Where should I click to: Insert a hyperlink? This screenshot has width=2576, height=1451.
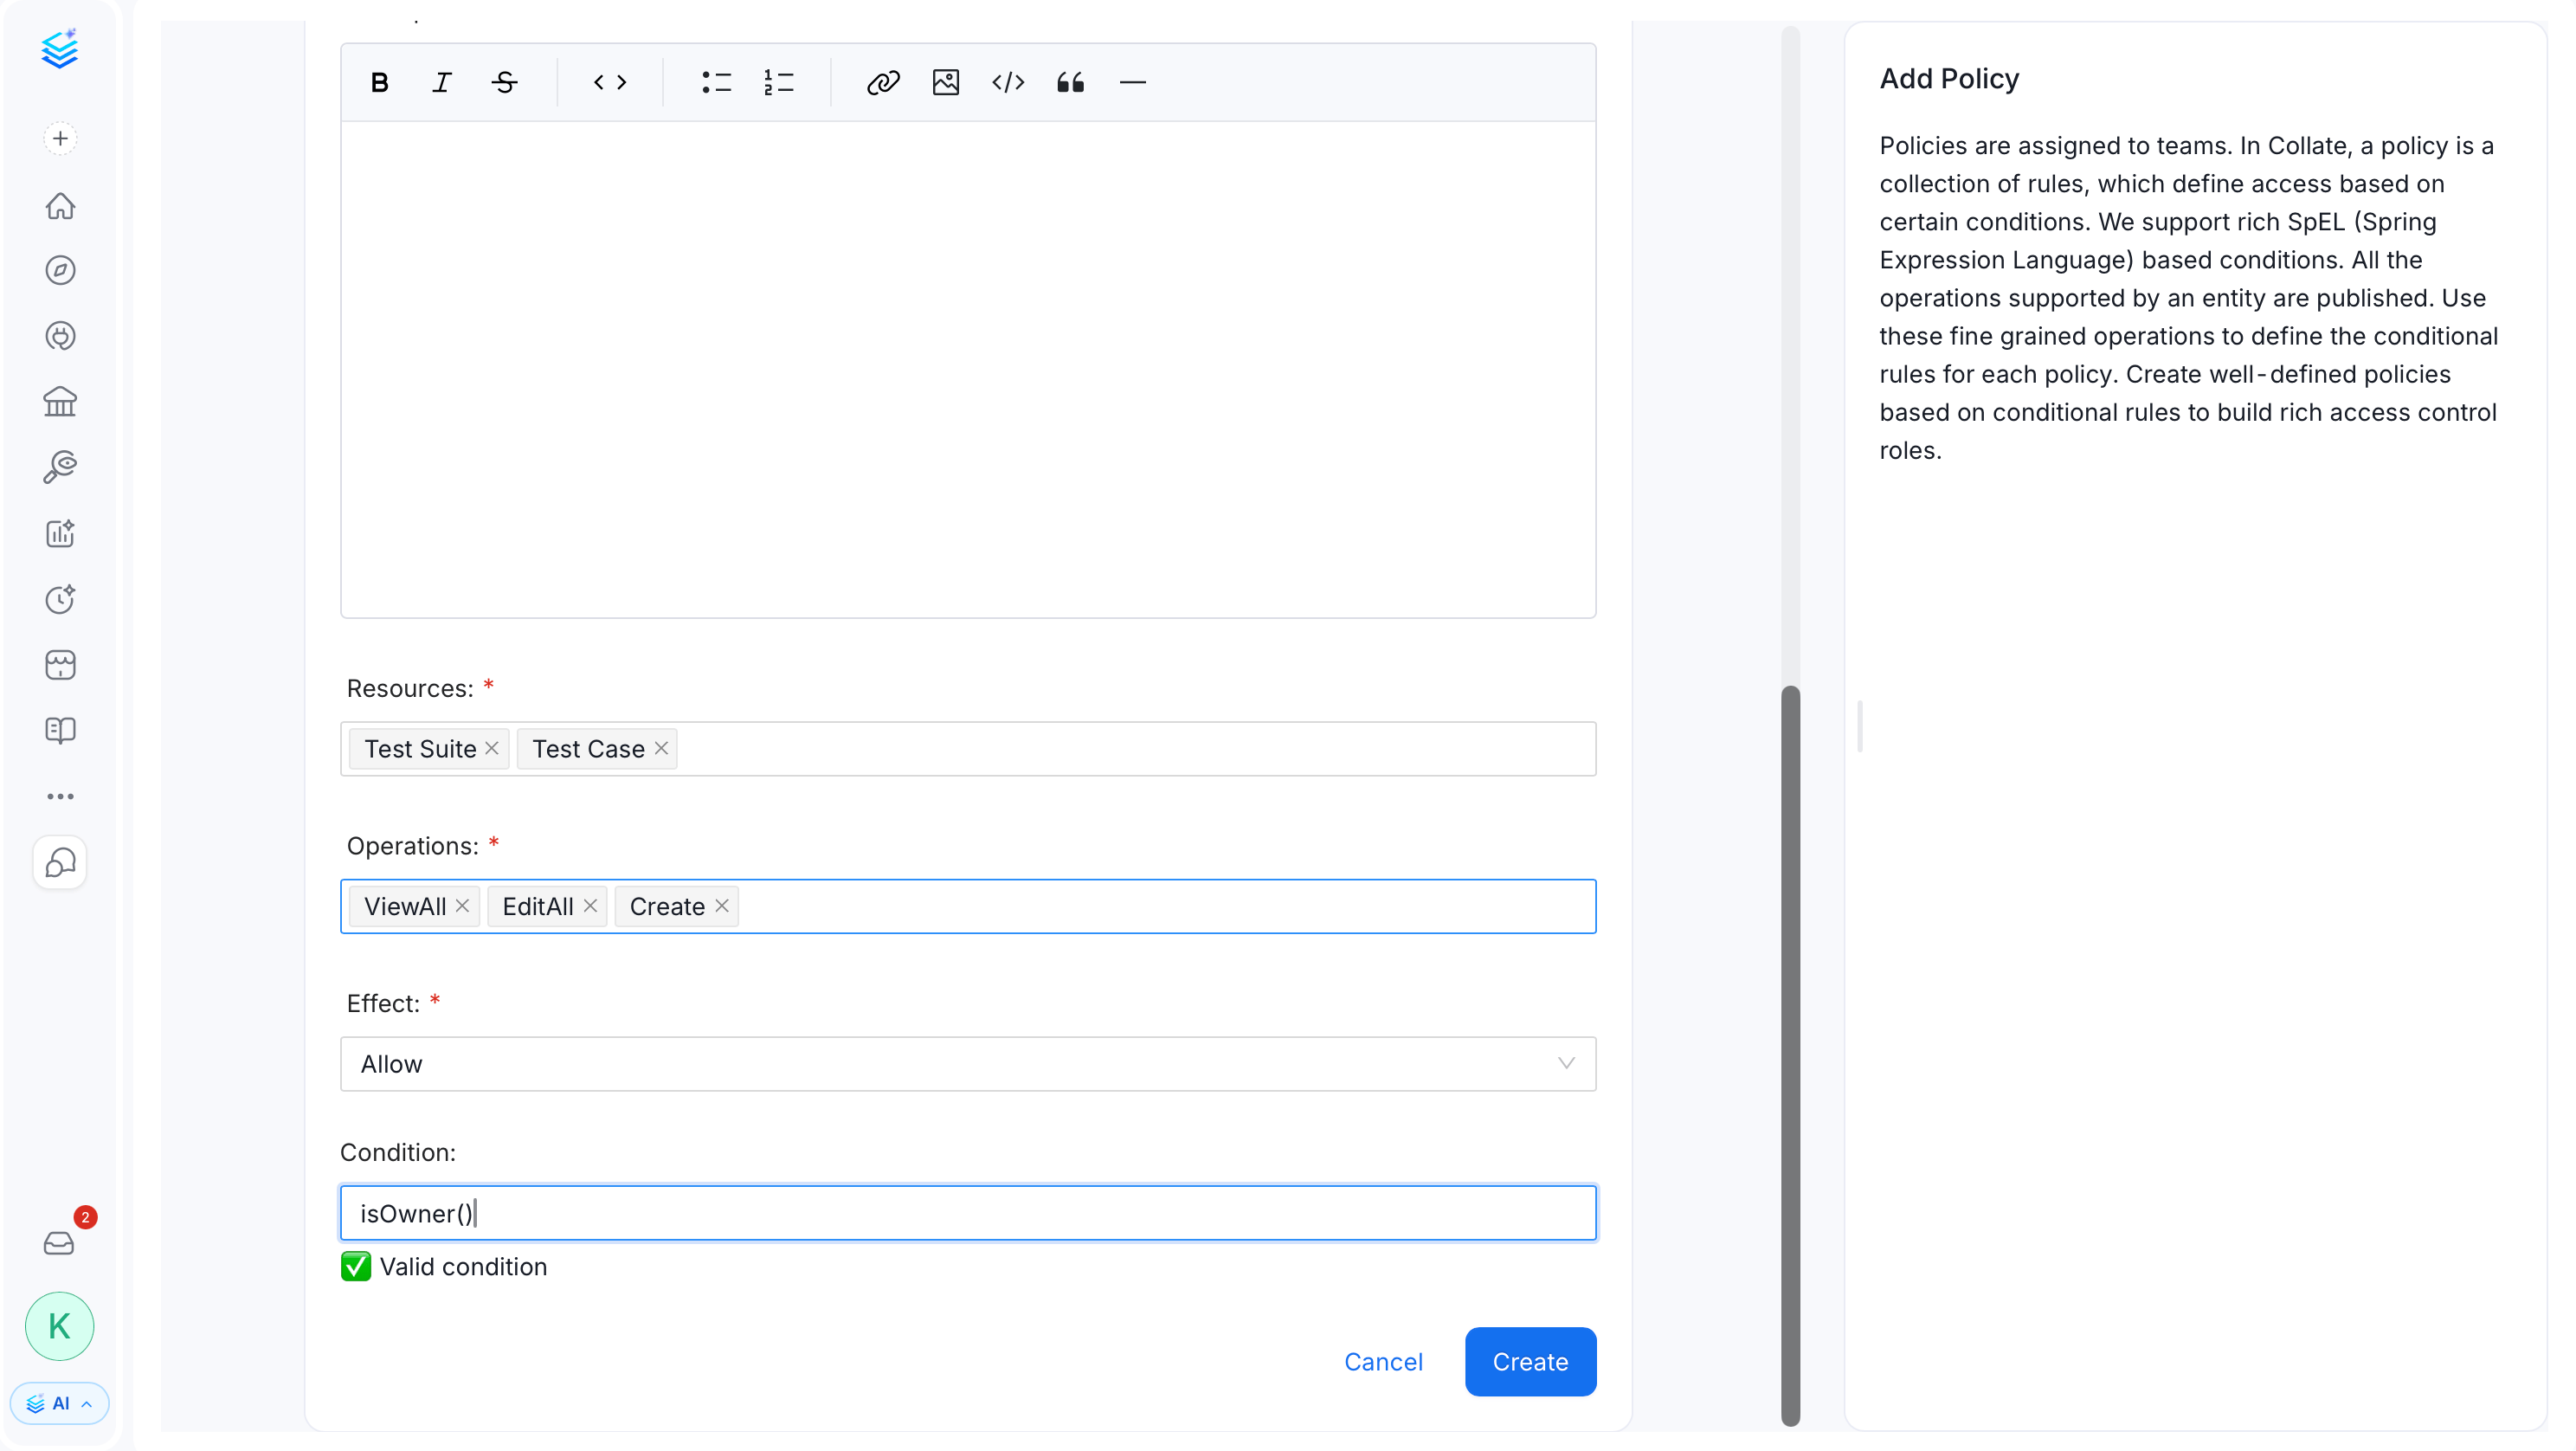(883, 83)
